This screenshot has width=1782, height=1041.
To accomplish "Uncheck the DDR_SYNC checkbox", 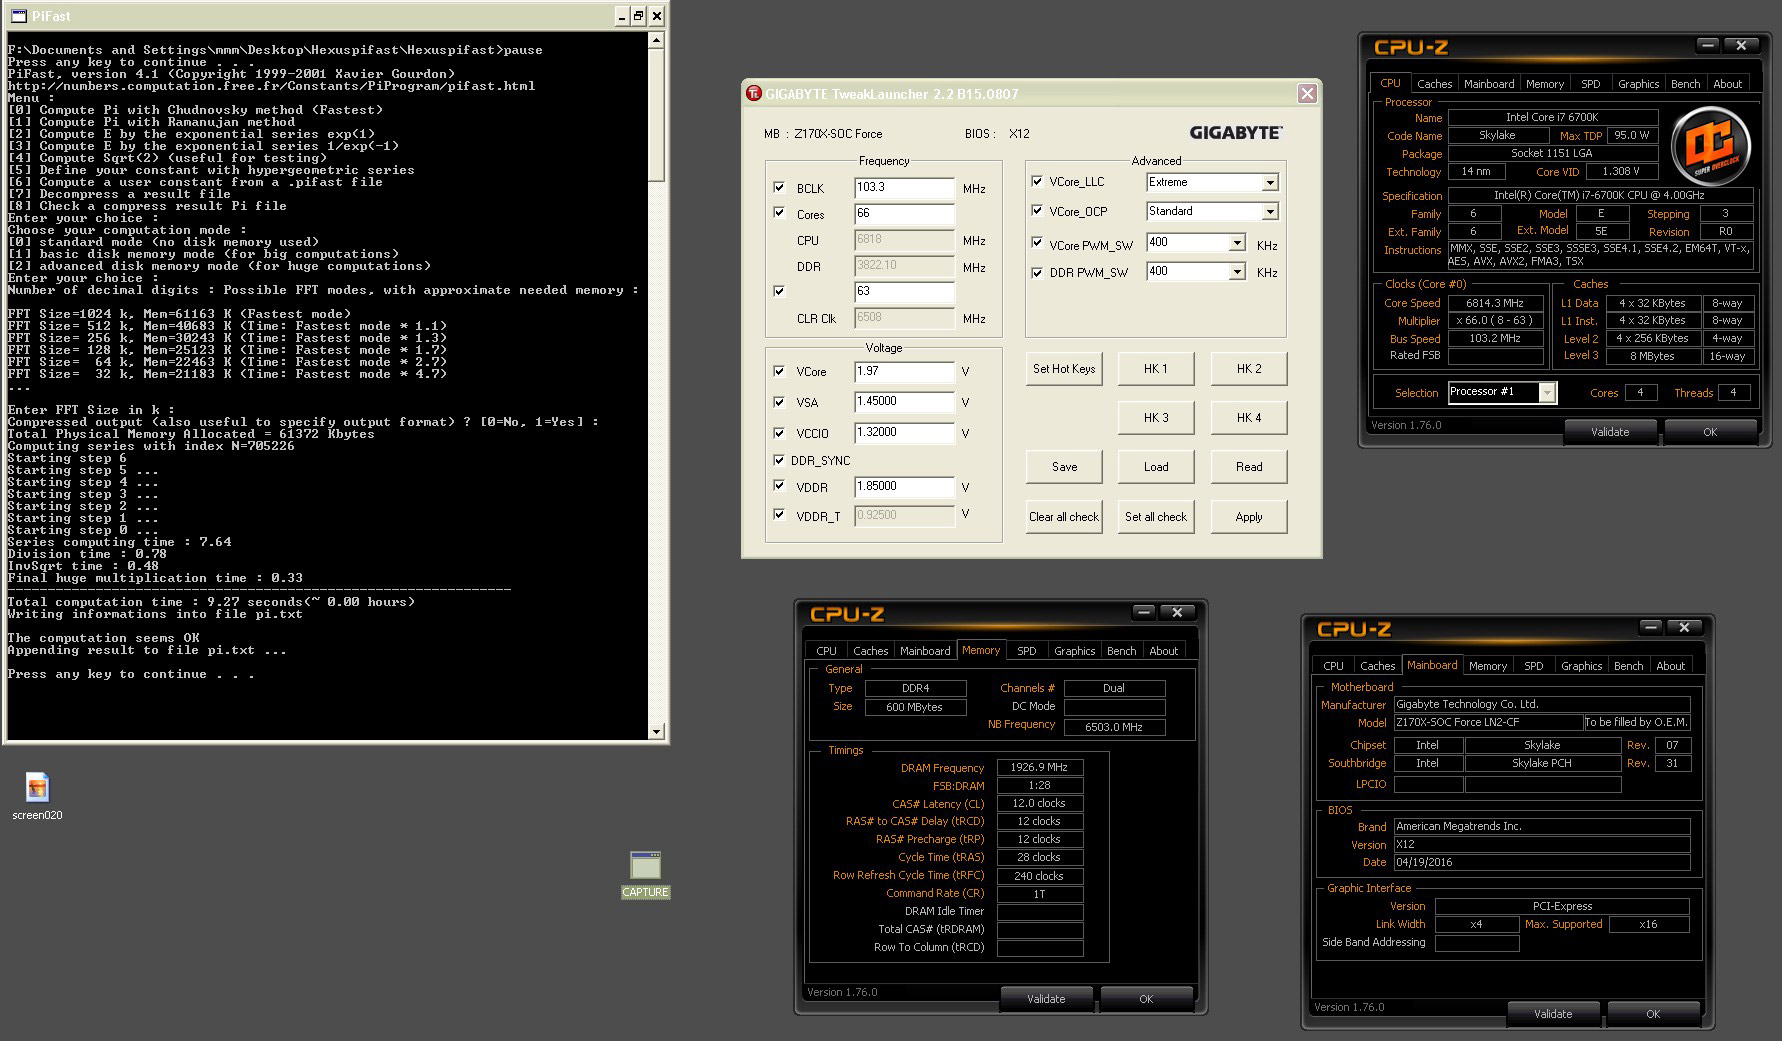I will pyautogui.click(x=779, y=461).
